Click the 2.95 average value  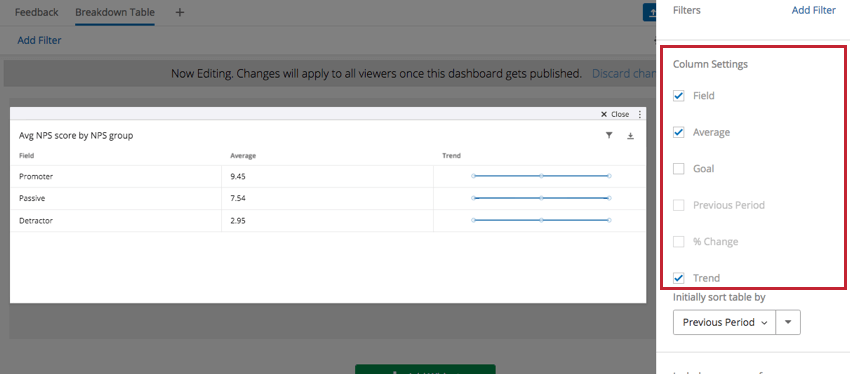pyautogui.click(x=238, y=221)
